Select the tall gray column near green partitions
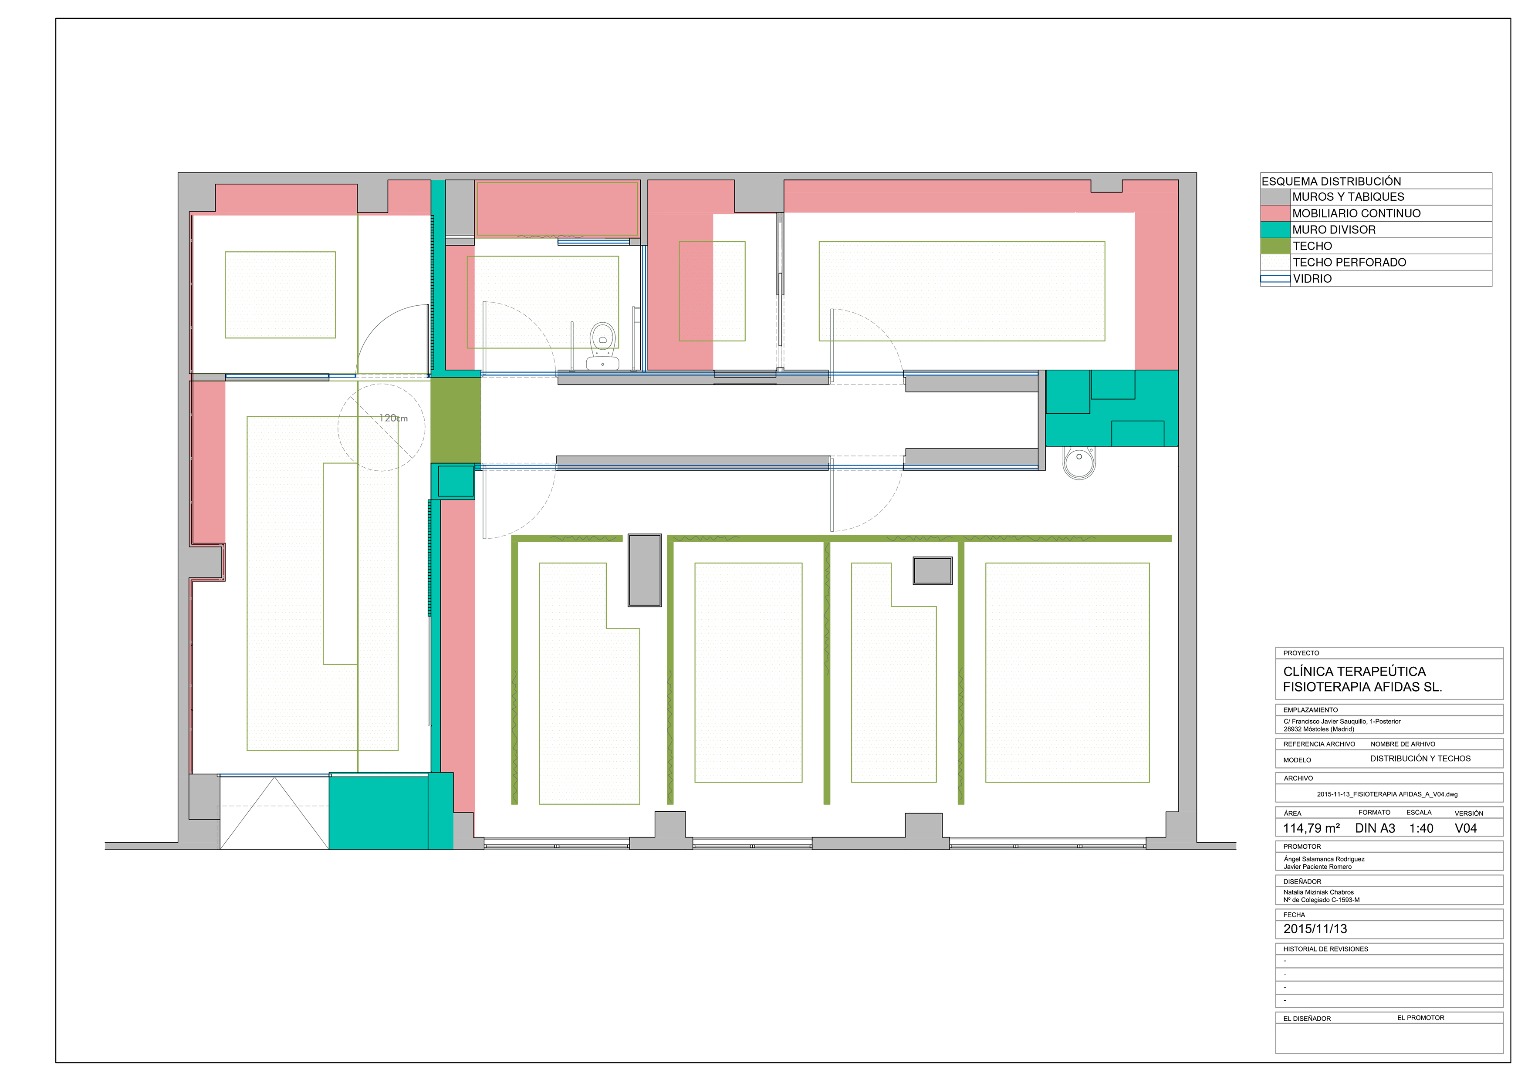Image resolution: width=1528 pixels, height=1080 pixels. pyautogui.click(x=645, y=570)
